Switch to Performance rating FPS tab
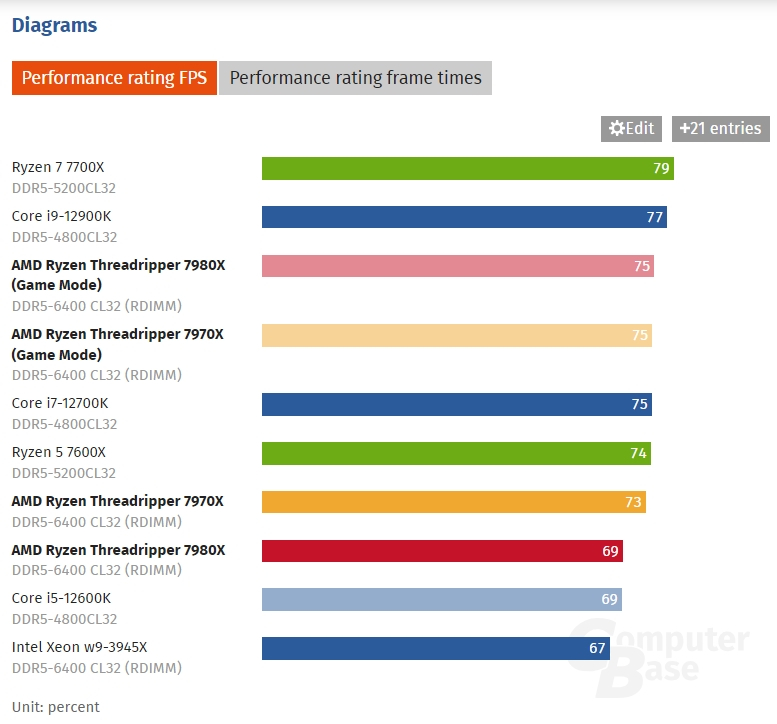Viewport: 777px width, 724px height. [114, 78]
